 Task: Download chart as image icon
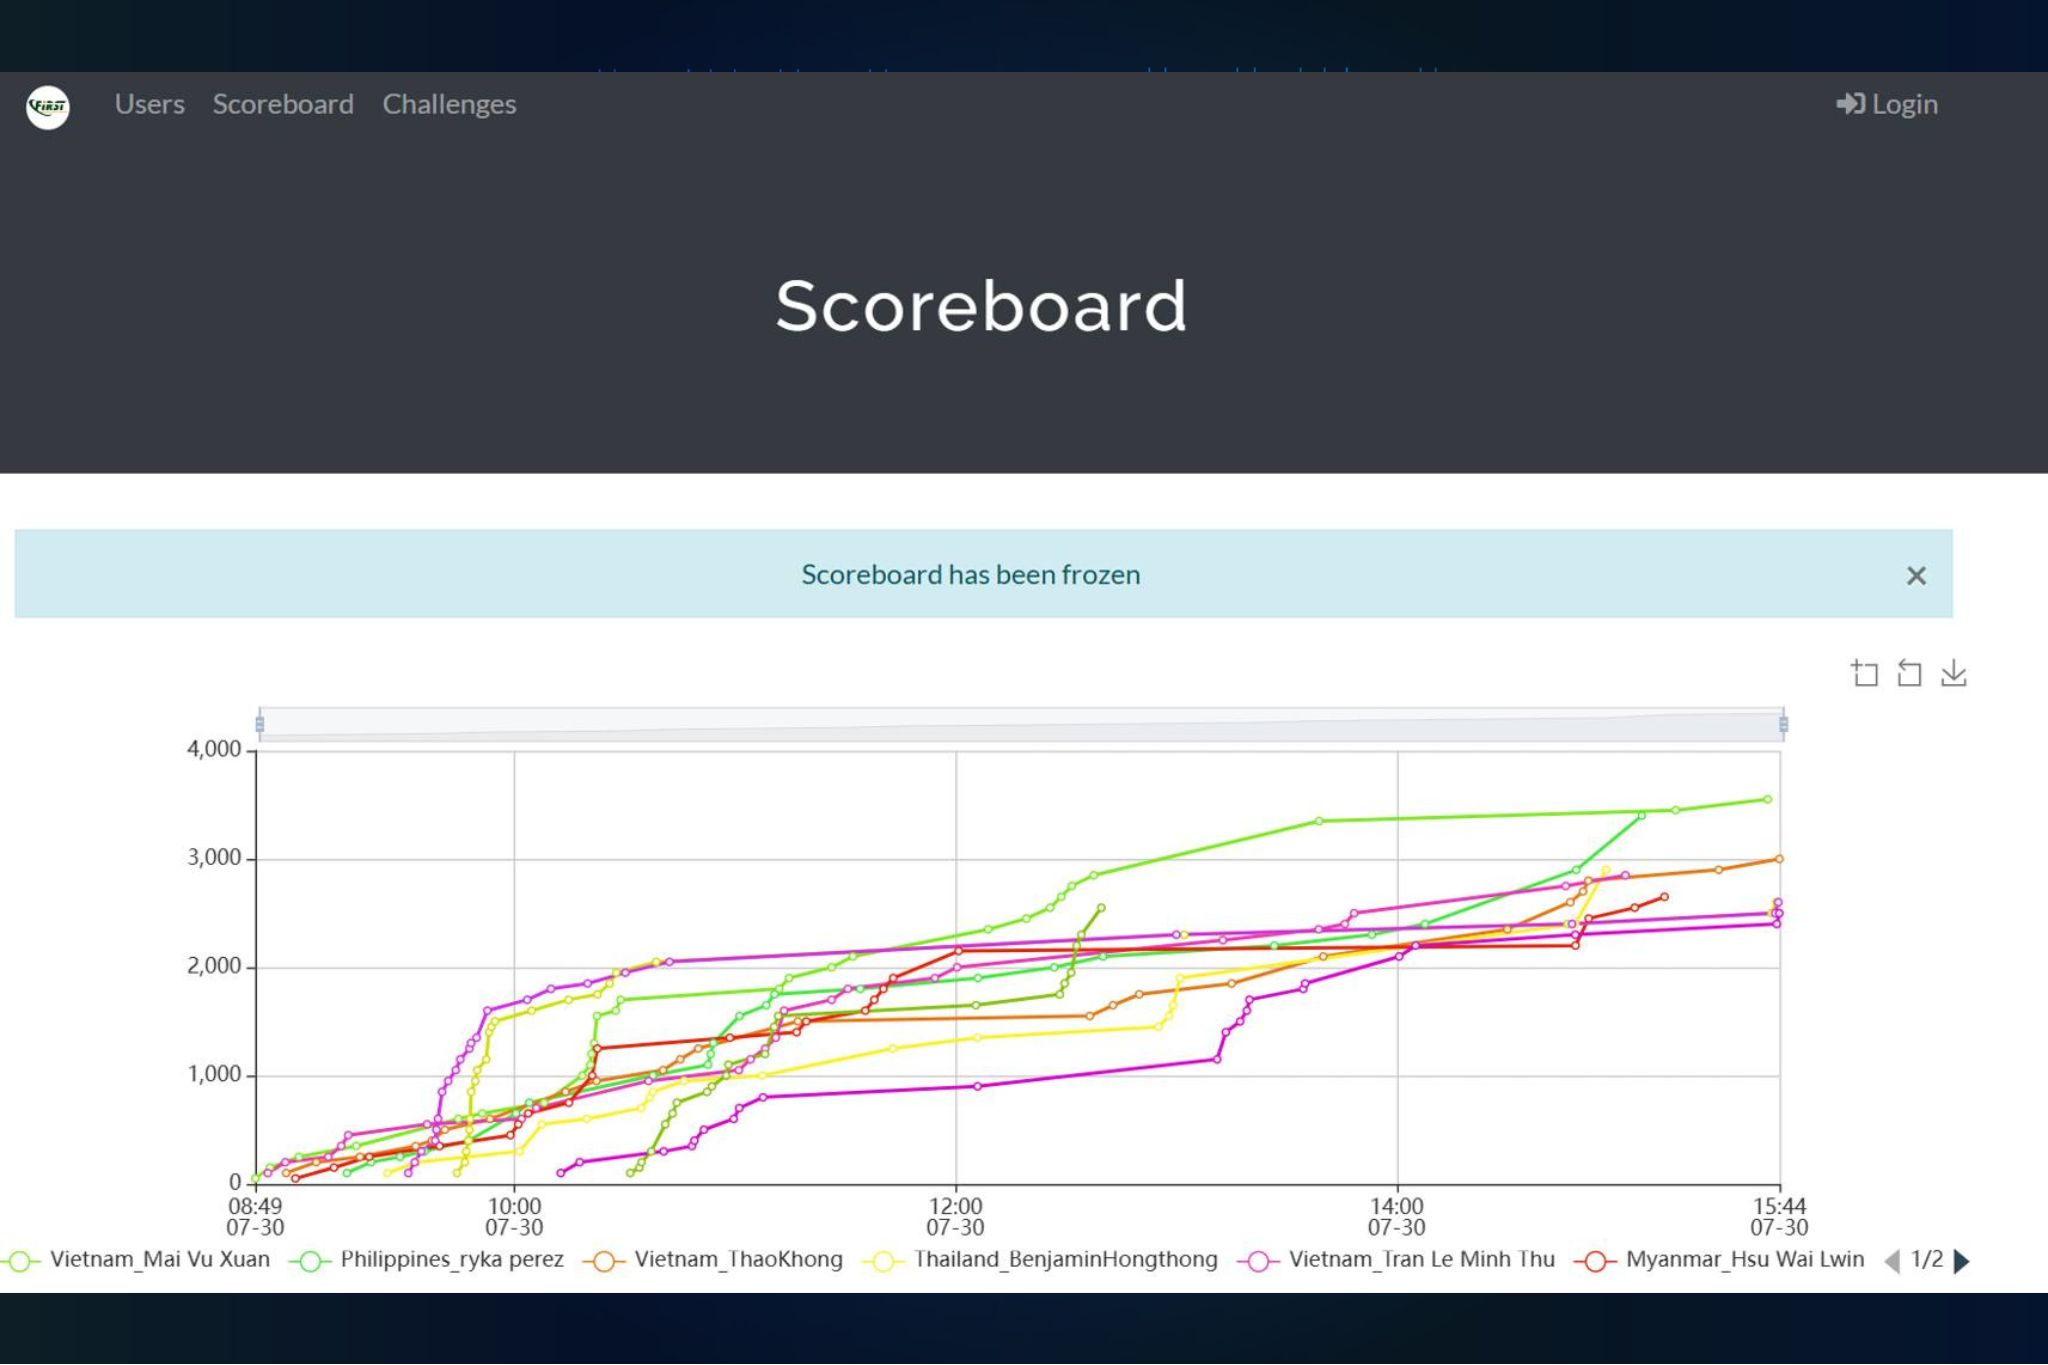coord(1953,674)
